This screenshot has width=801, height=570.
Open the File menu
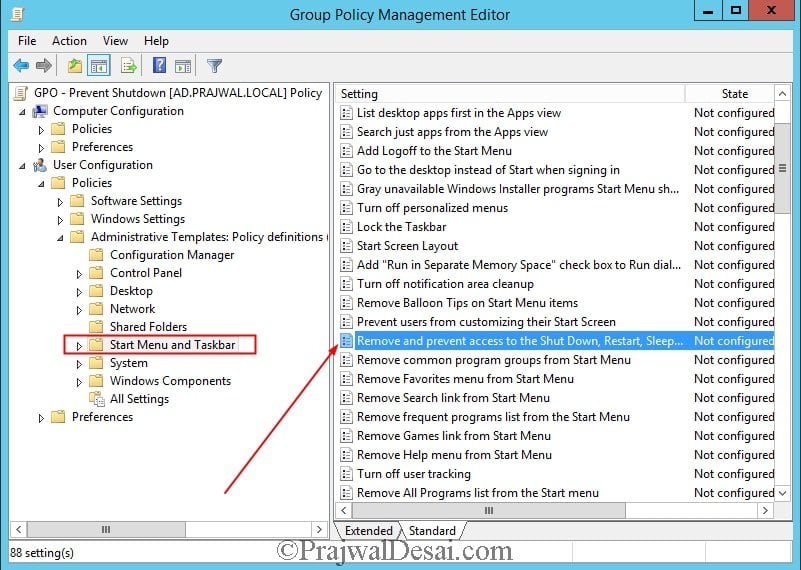point(27,41)
